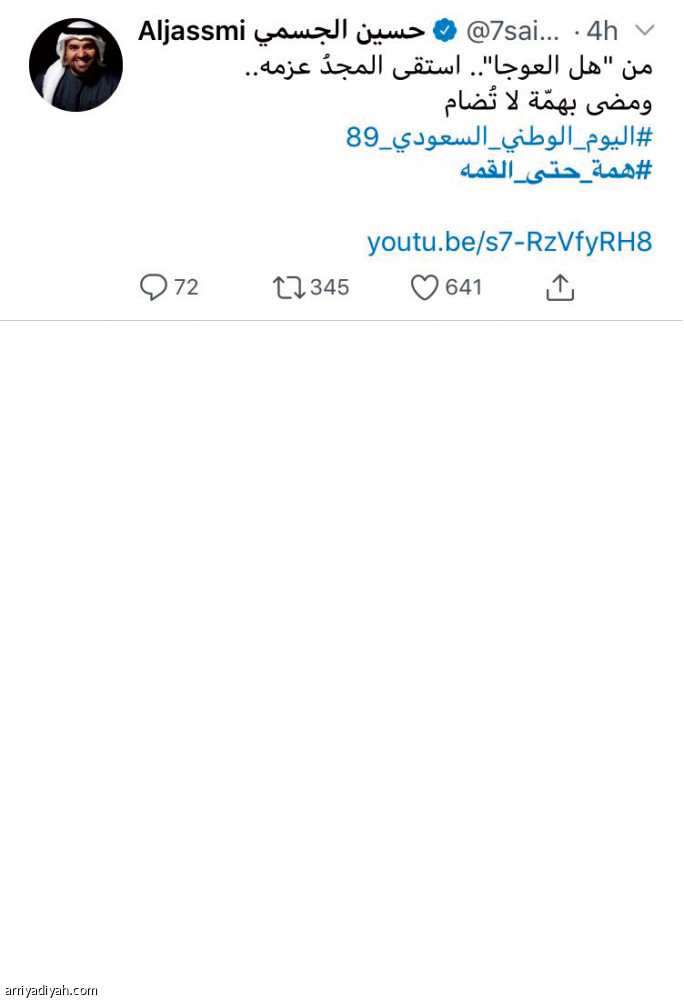Viewport: 684px width, 1000px height.
Task: Click the blue verified badge checkmark
Action: (x=443, y=29)
